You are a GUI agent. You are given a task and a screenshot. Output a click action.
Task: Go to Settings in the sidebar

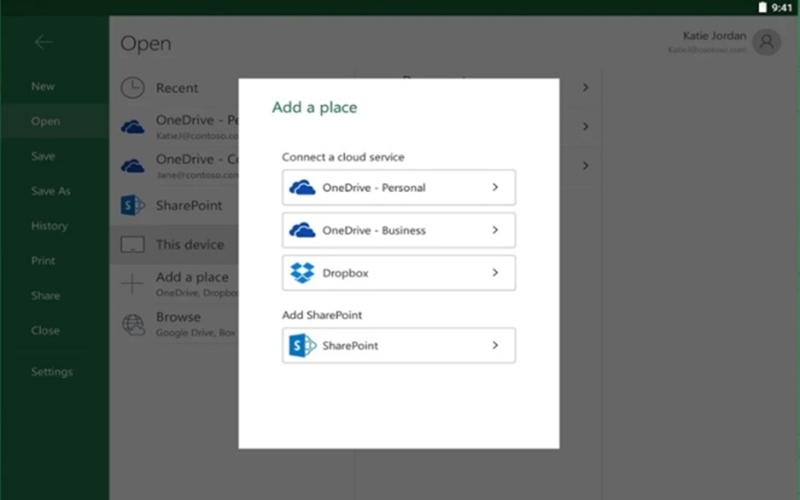(x=51, y=372)
